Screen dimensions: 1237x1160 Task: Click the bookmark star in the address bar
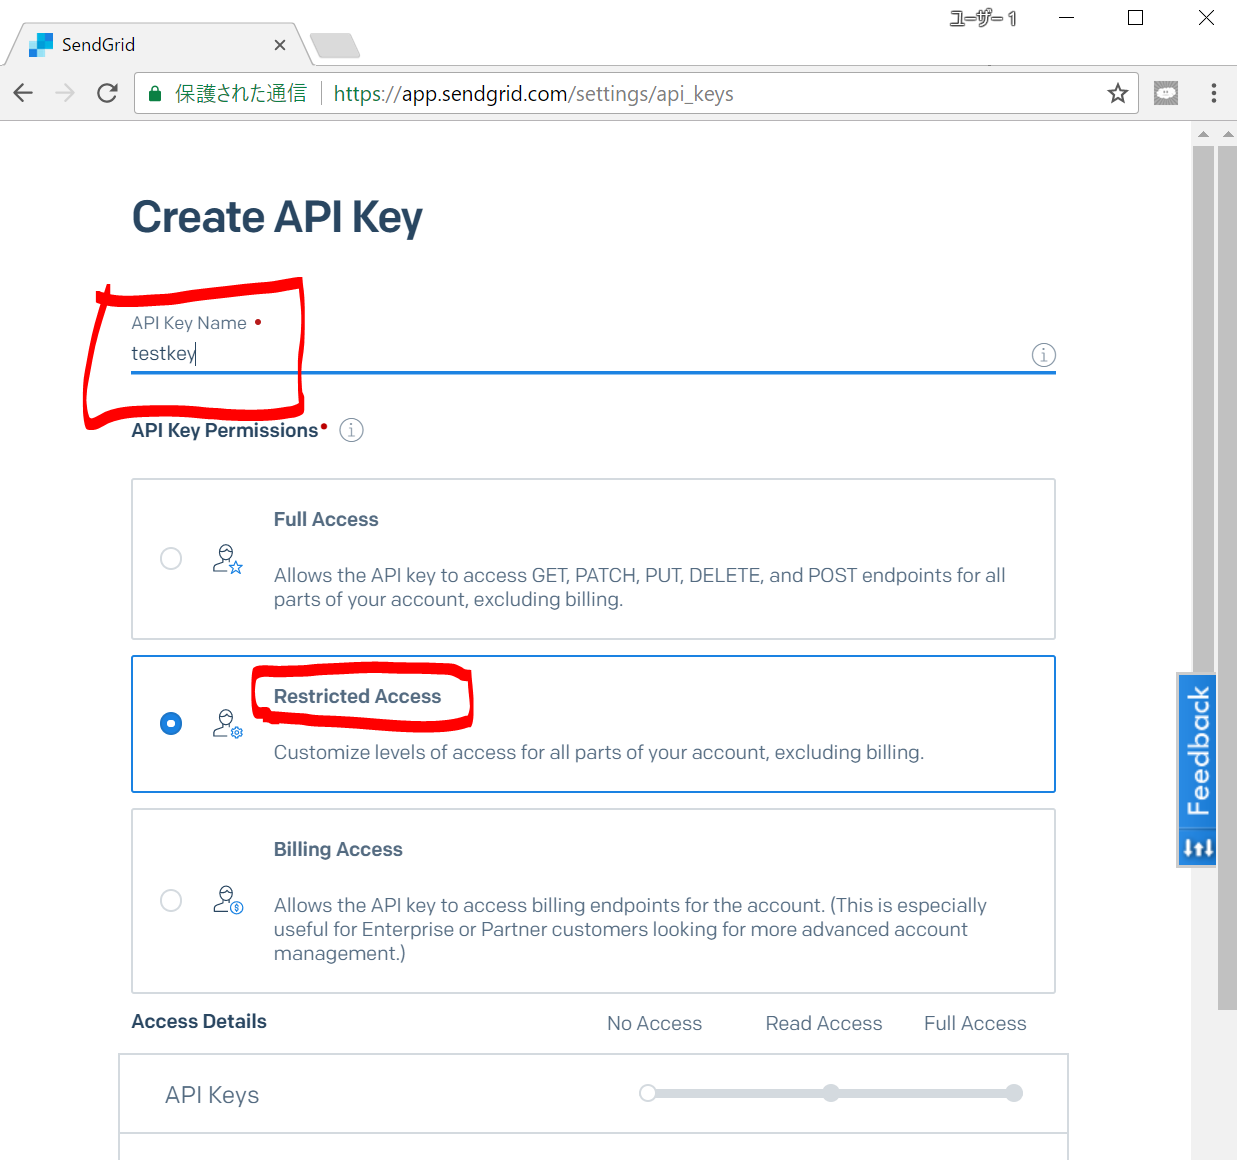pyautogui.click(x=1117, y=92)
